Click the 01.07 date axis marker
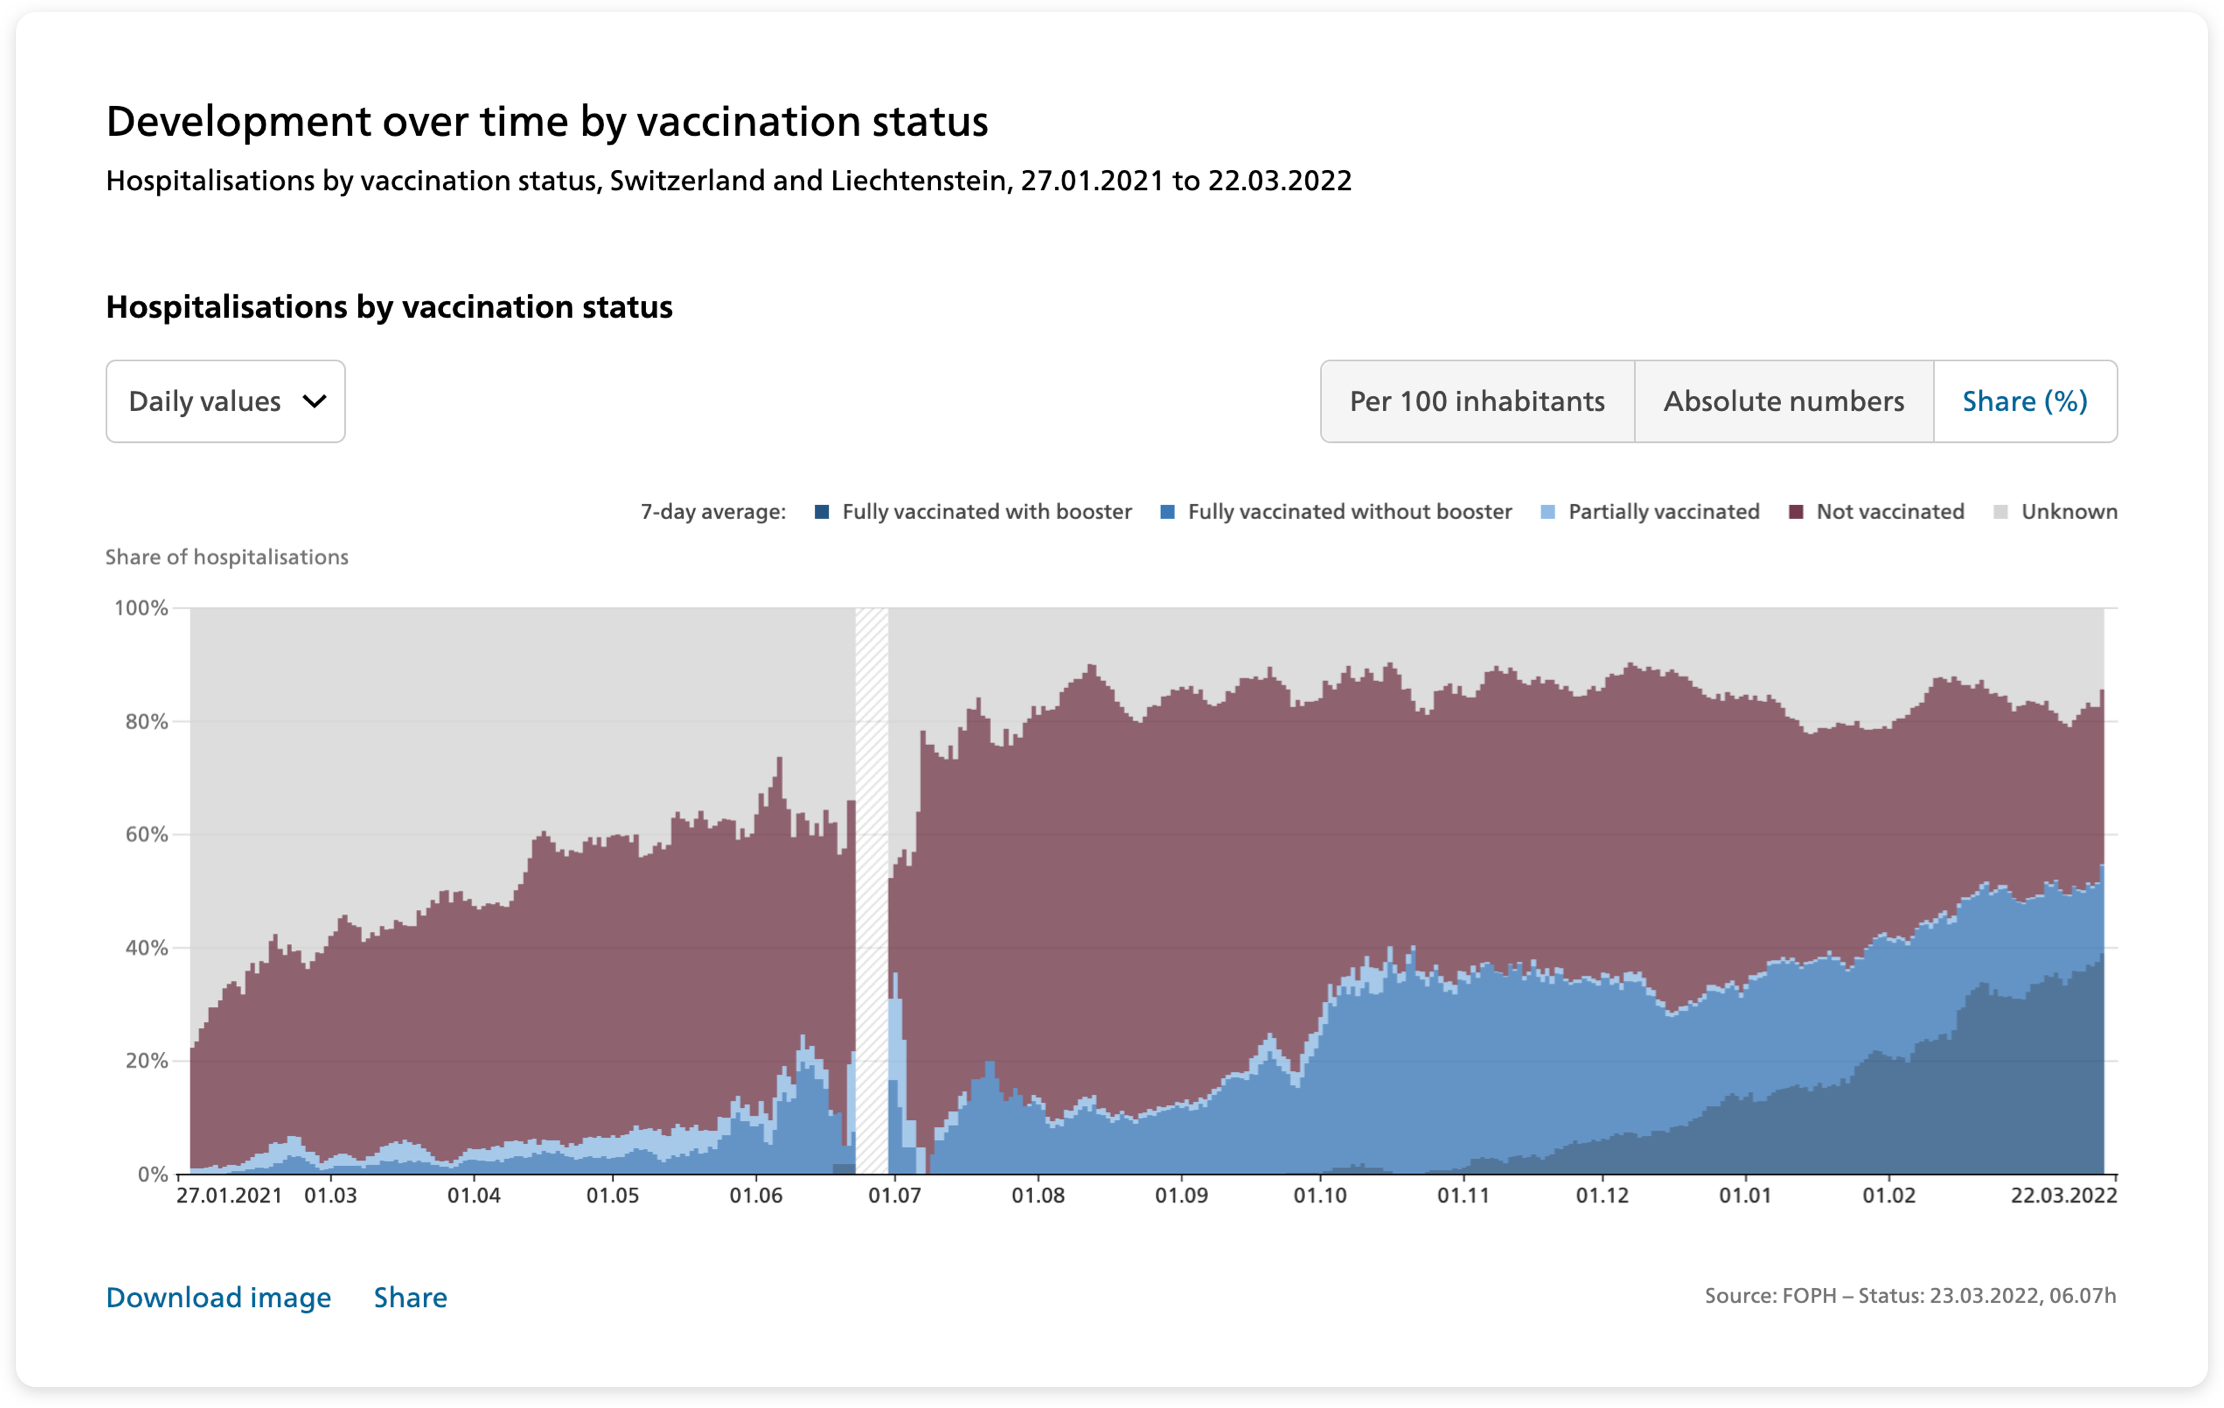 pyautogui.click(x=894, y=1195)
